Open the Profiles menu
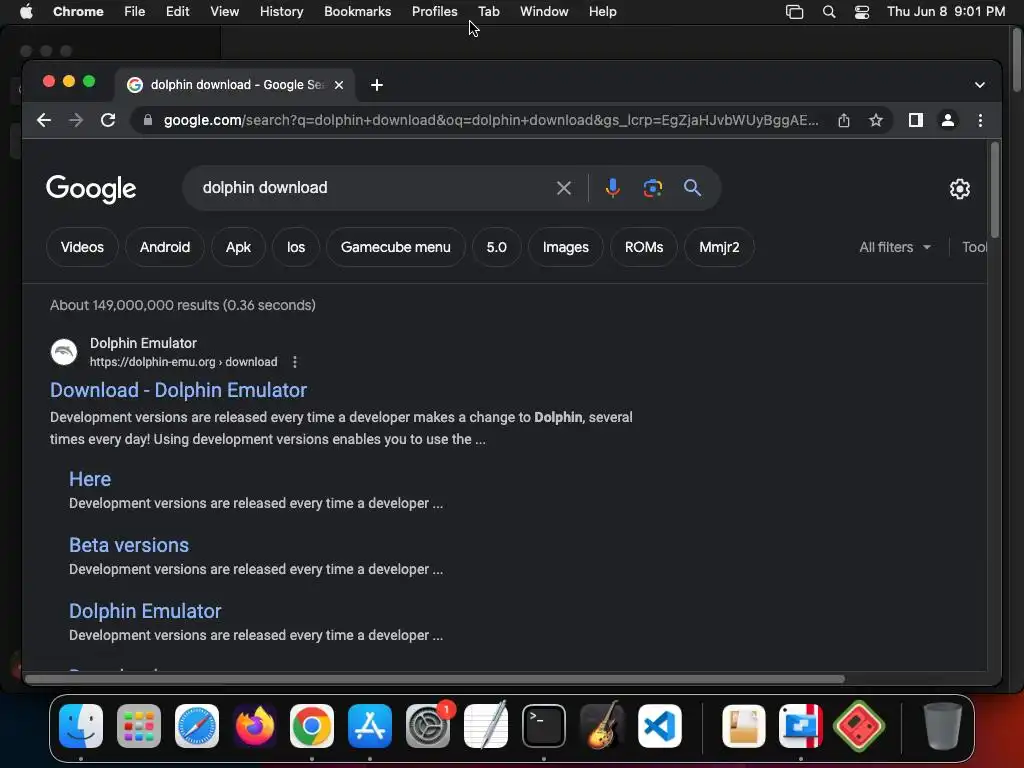The image size is (1024, 768). (434, 12)
